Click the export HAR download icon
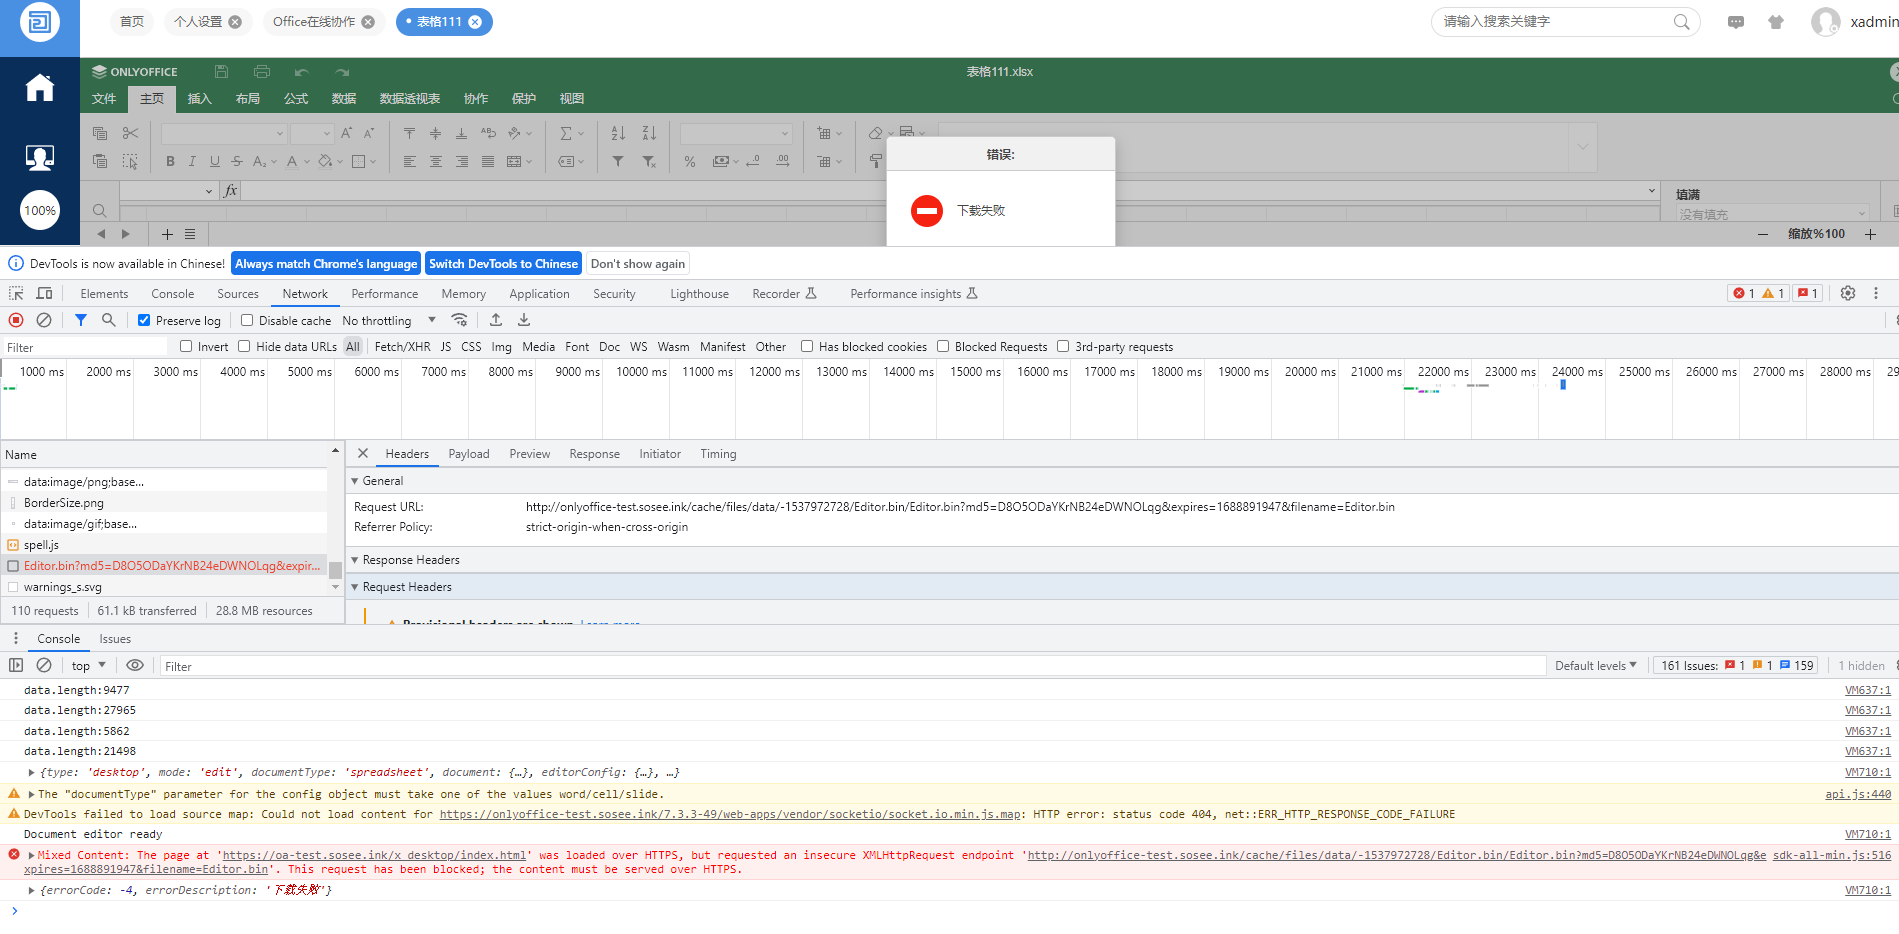Viewport: 1899px width, 934px height. tap(524, 320)
